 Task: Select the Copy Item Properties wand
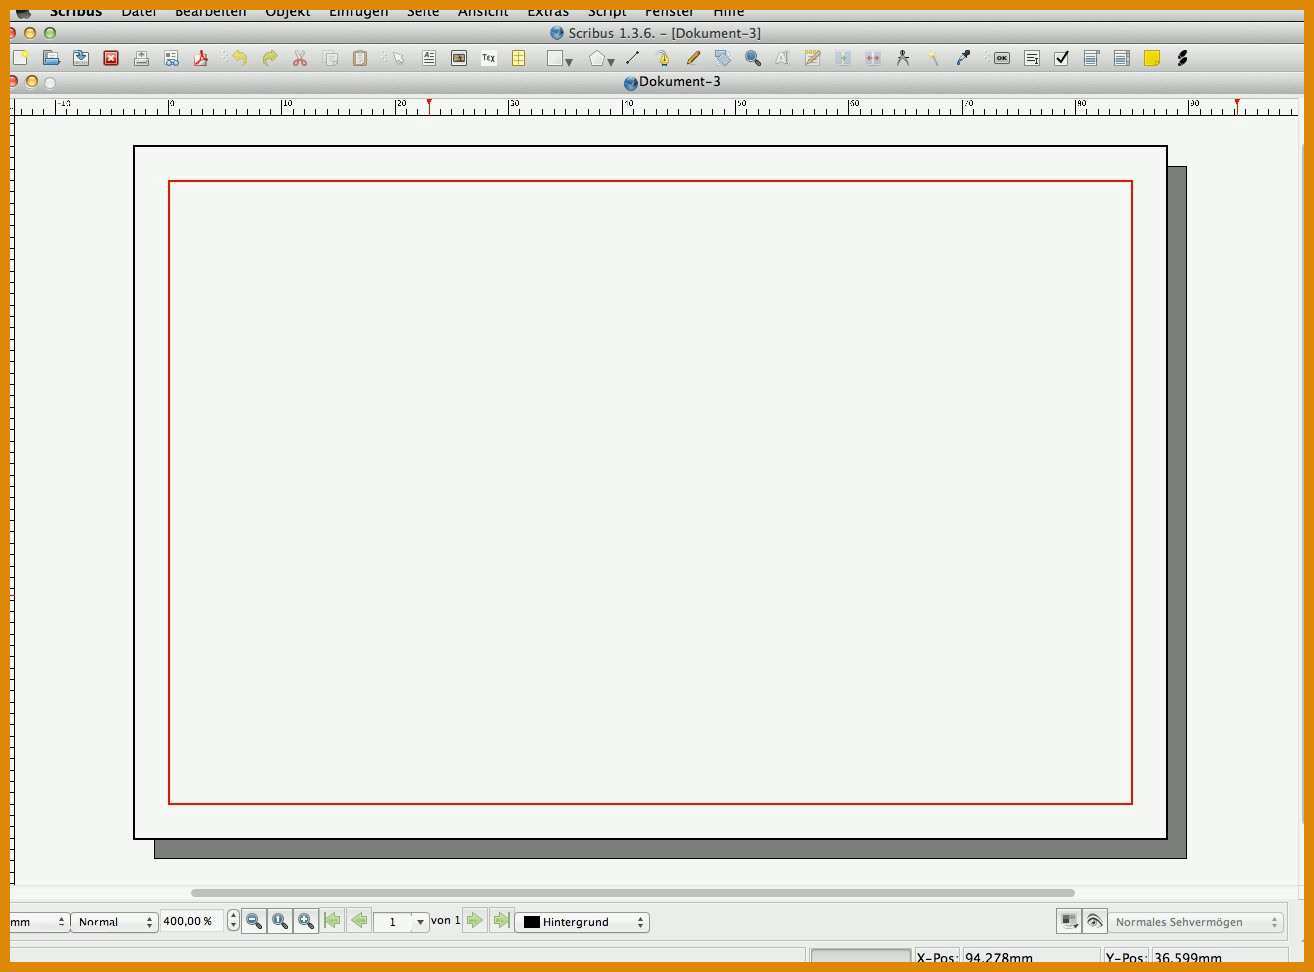933,58
